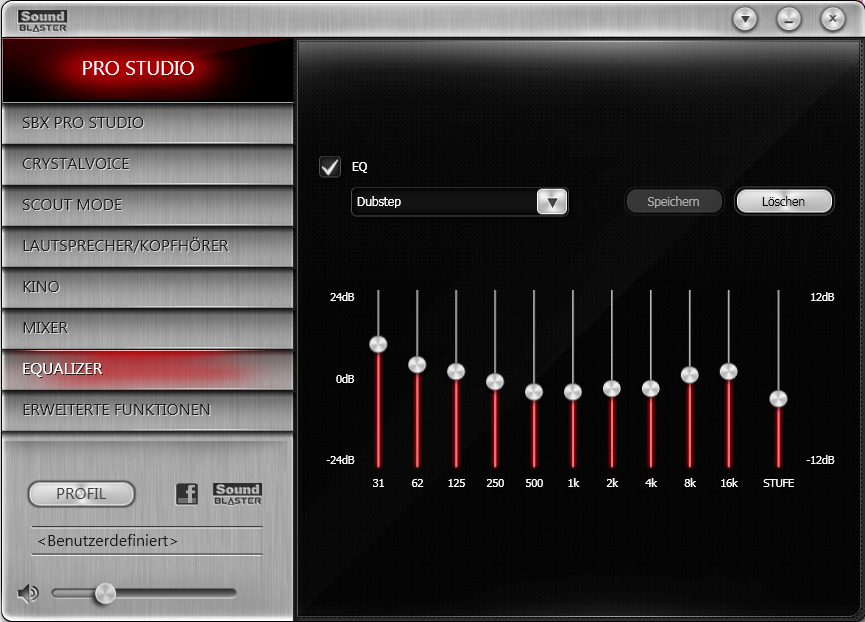Click the EQ label text
The width and height of the screenshot is (865, 622).
click(360, 167)
